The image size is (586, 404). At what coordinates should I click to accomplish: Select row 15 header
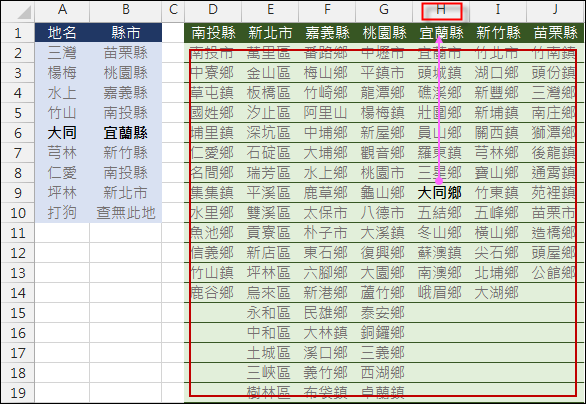(x=18, y=312)
